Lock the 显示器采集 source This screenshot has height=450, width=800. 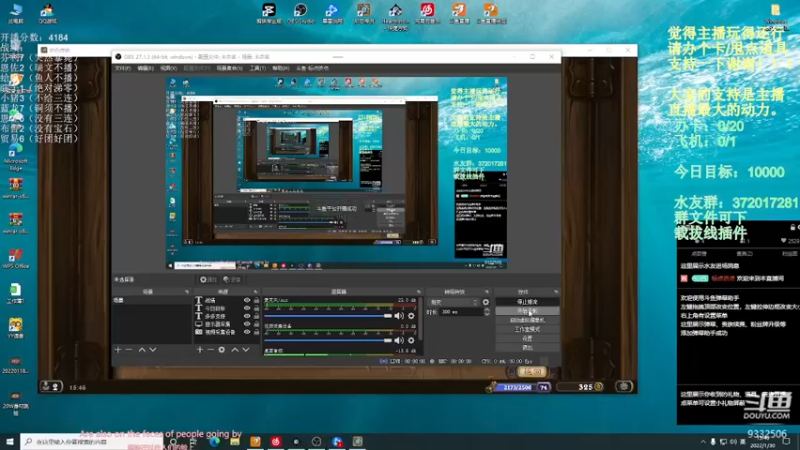(x=256, y=324)
